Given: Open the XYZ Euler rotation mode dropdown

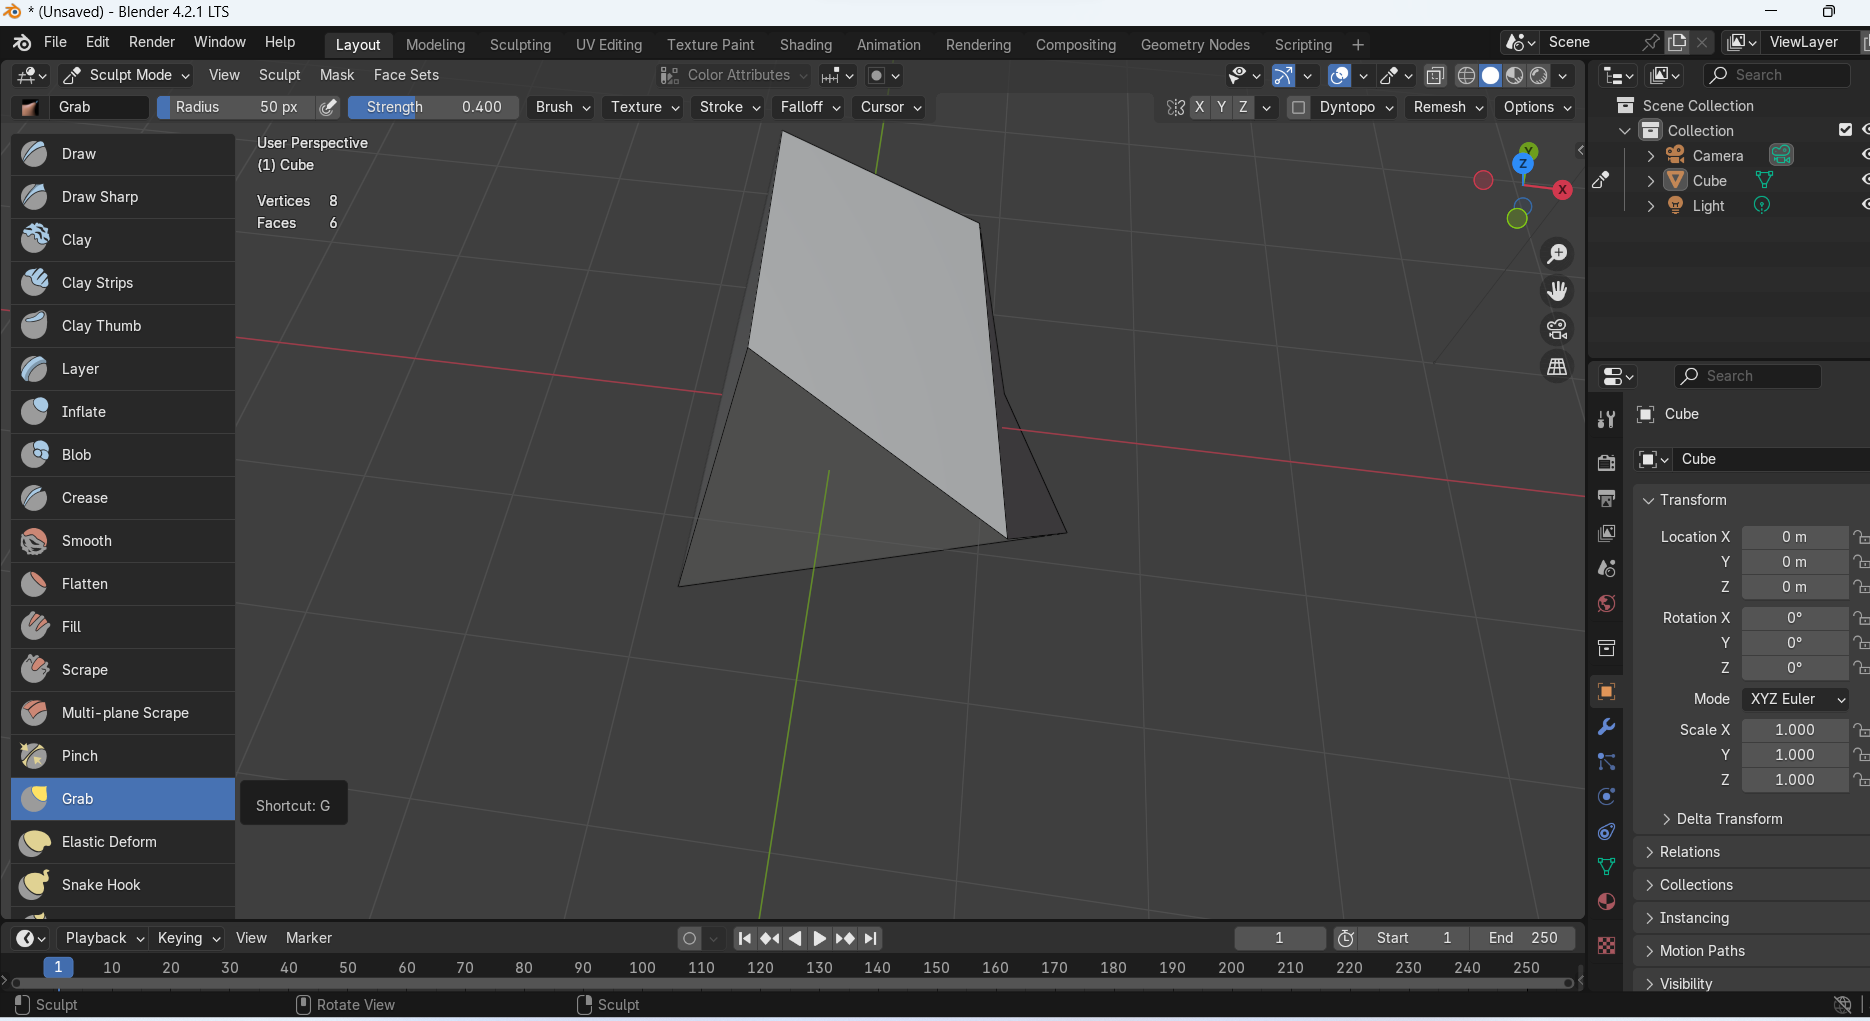Looking at the screenshot, I should tap(1795, 699).
